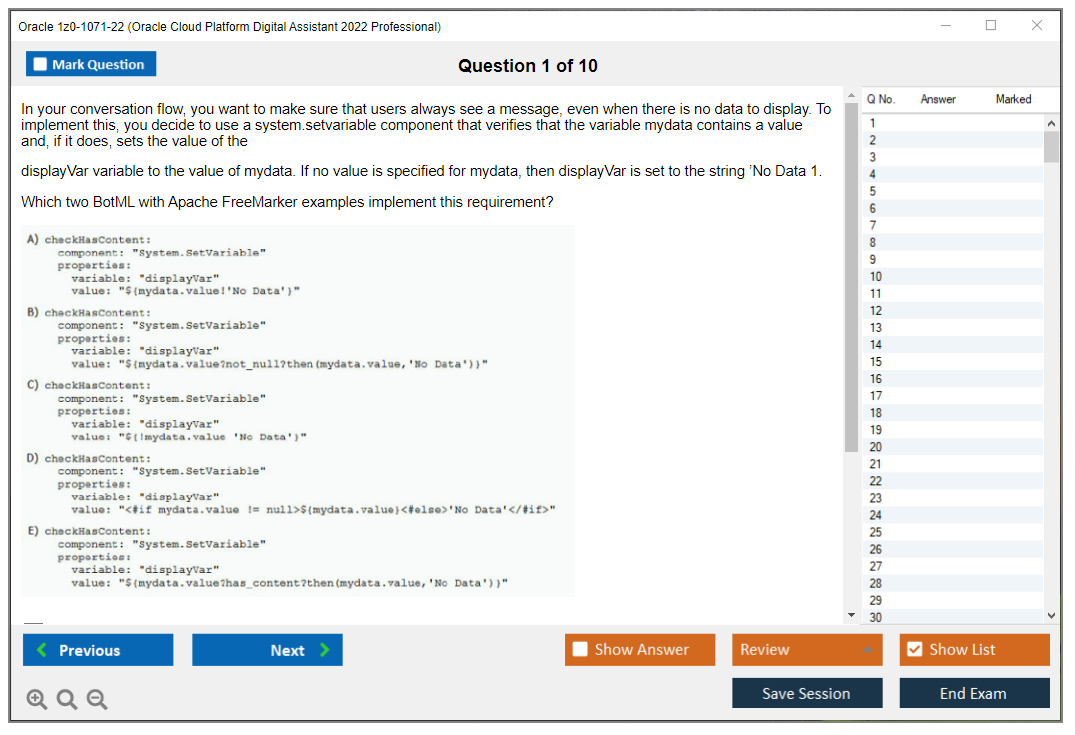Screen dimensions: 1075x735
Task: Click End Exam
Action: point(974,693)
